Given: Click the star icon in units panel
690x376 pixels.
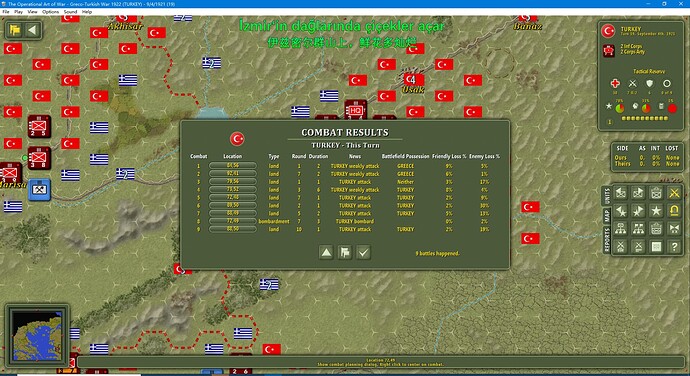Looking at the screenshot, I should [x=656, y=211].
